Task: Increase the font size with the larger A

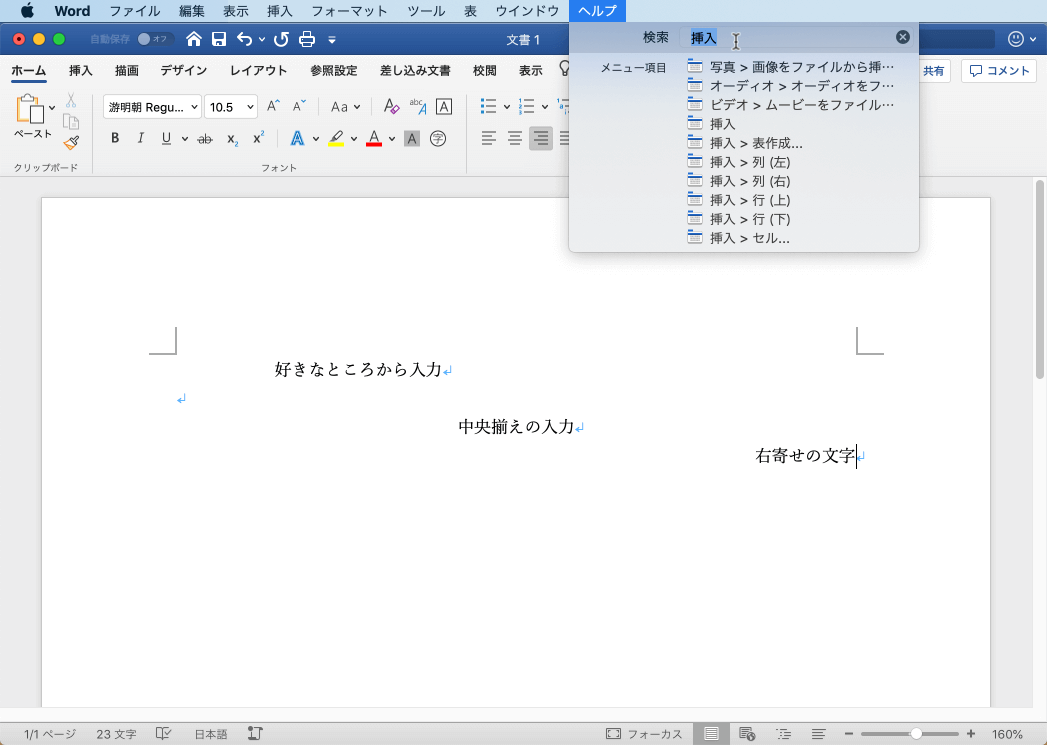Action: (x=273, y=106)
